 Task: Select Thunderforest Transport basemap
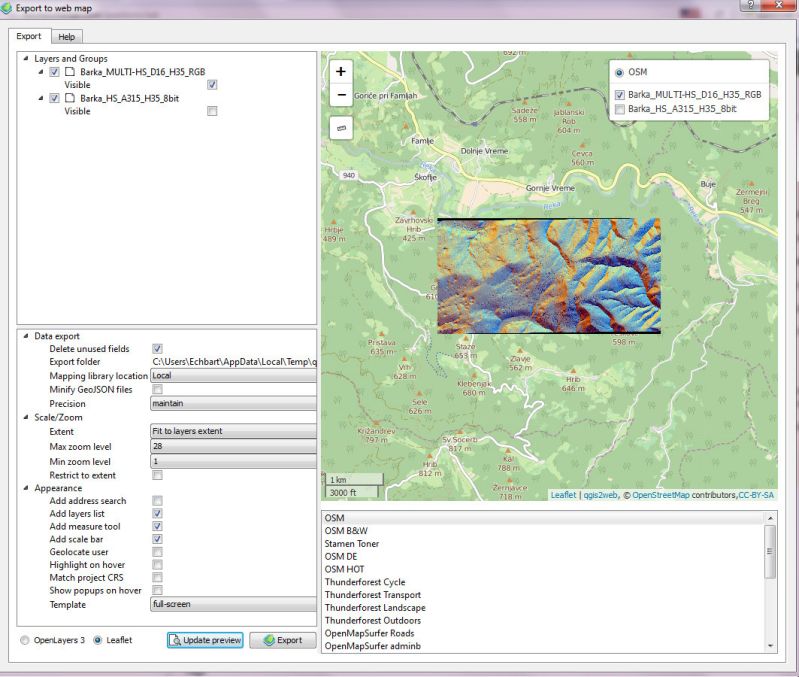(x=543, y=594)
